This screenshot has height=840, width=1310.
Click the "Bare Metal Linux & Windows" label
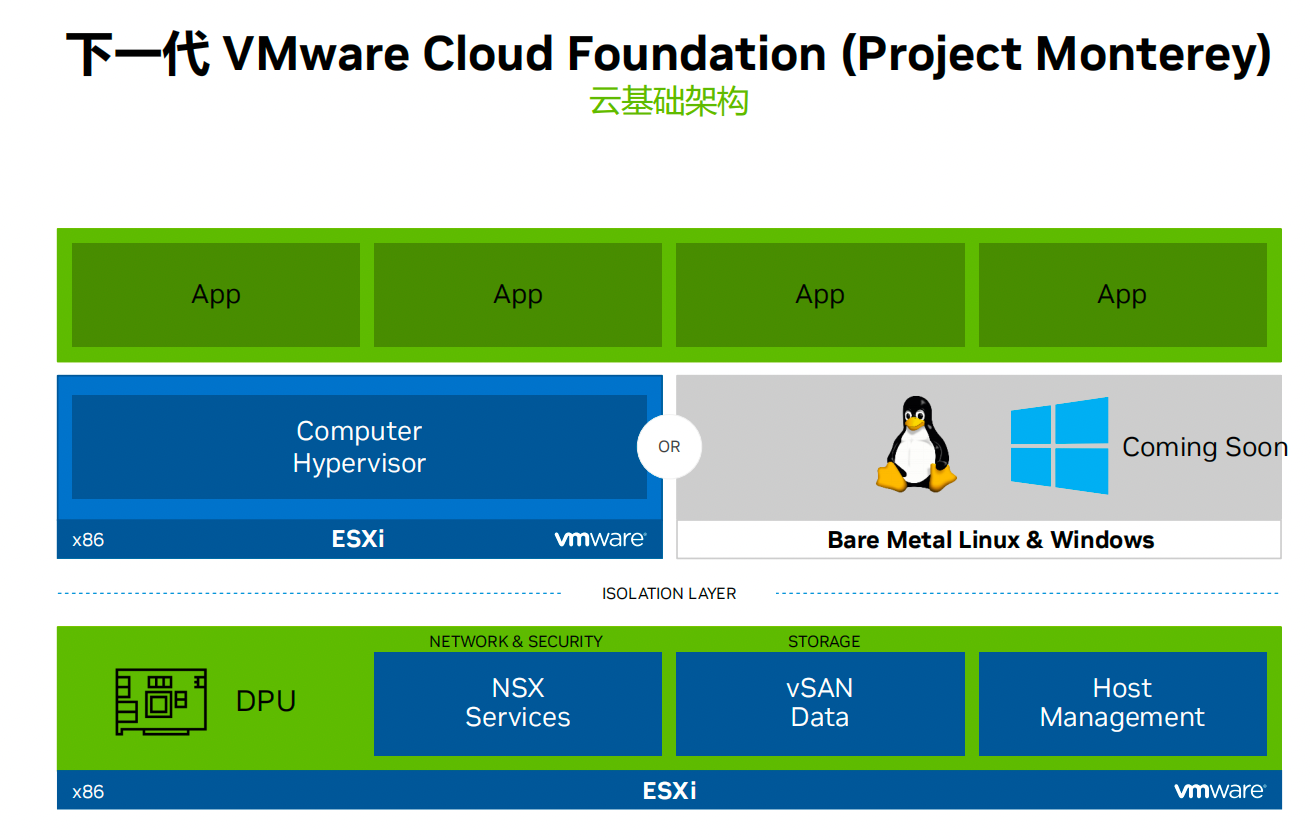[x=991, y=540]
